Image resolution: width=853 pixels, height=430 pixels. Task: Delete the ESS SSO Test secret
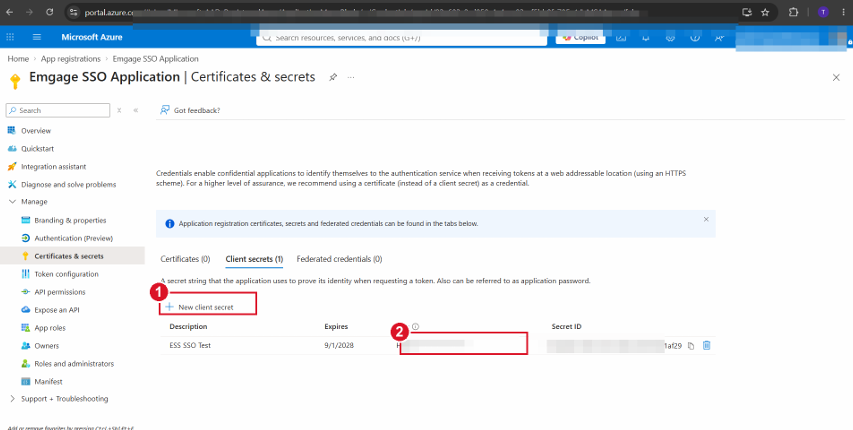[x=706, y=346]
